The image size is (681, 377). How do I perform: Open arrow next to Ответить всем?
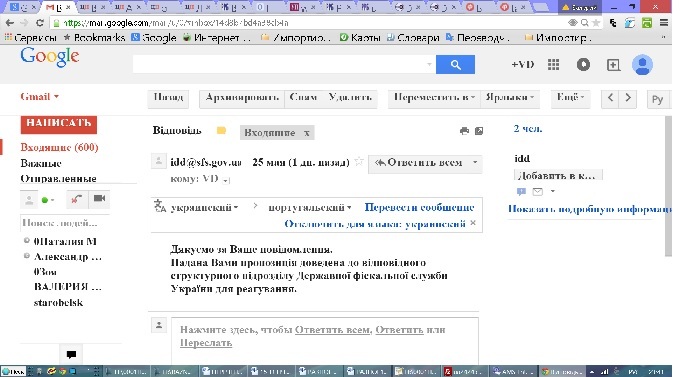pyautogui.click(x=475, y=162)
